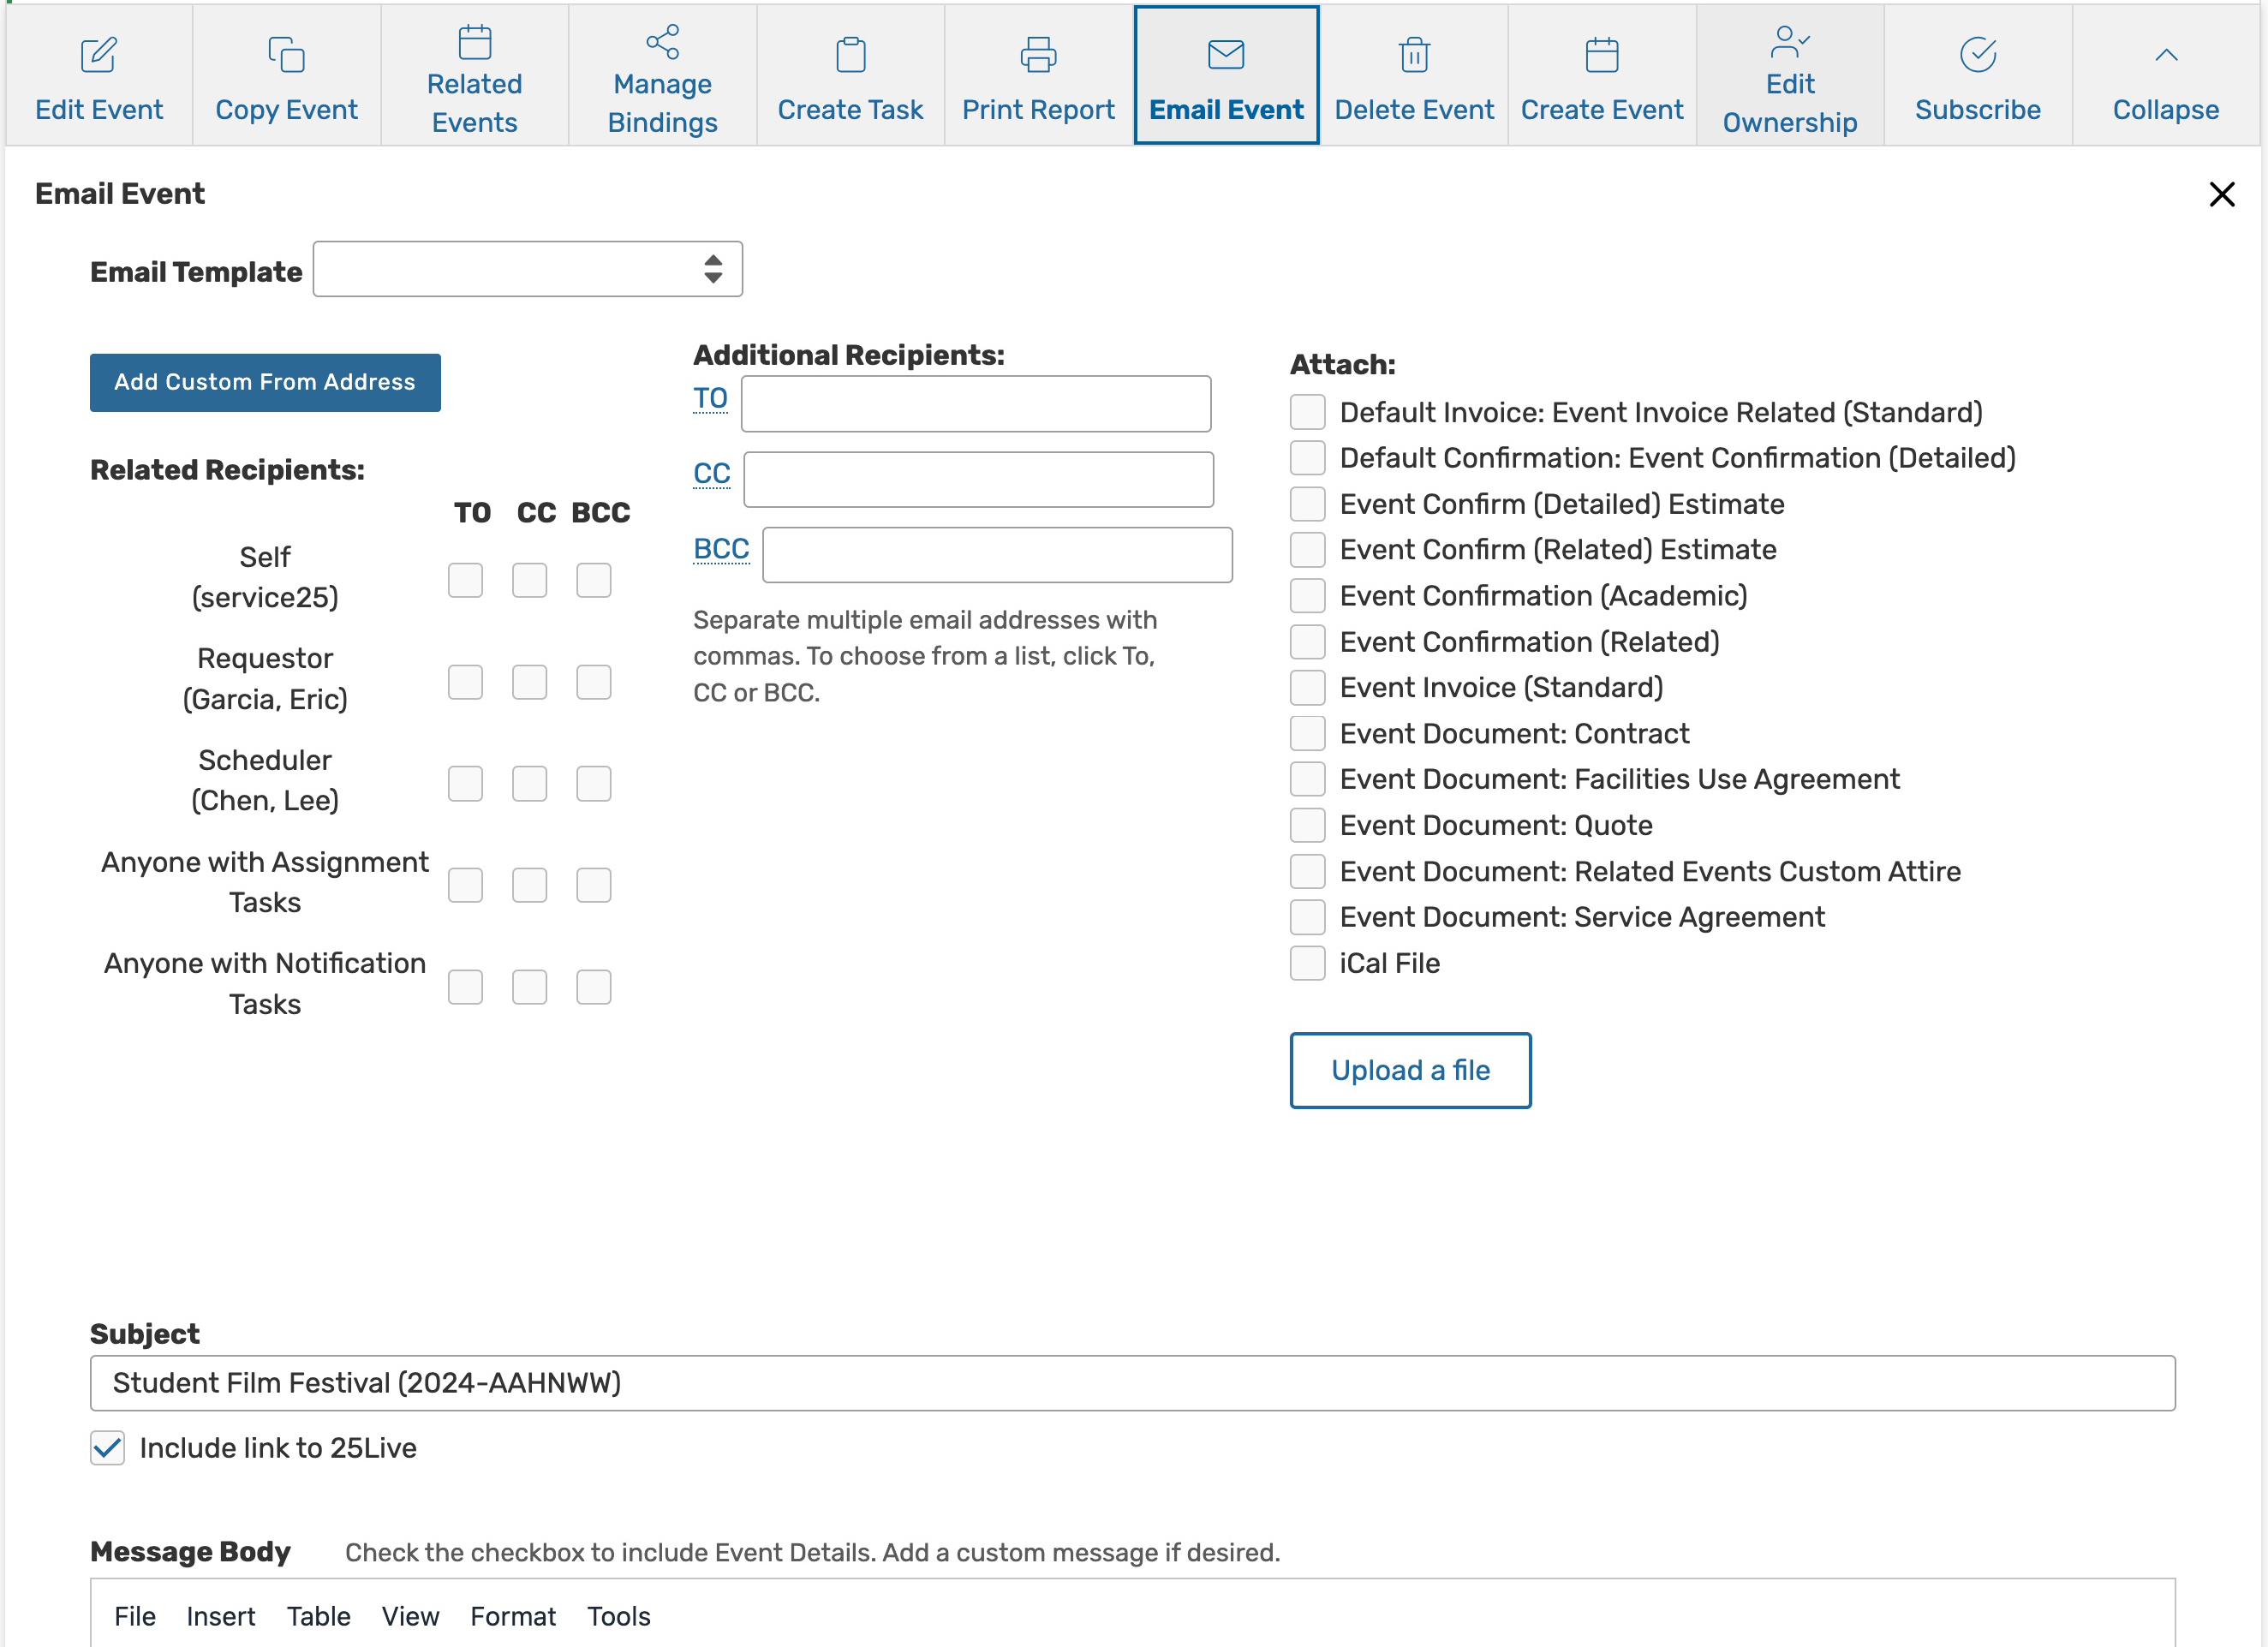
Task: Click the BCC recipient list link
Action: (x=720, y=549)
